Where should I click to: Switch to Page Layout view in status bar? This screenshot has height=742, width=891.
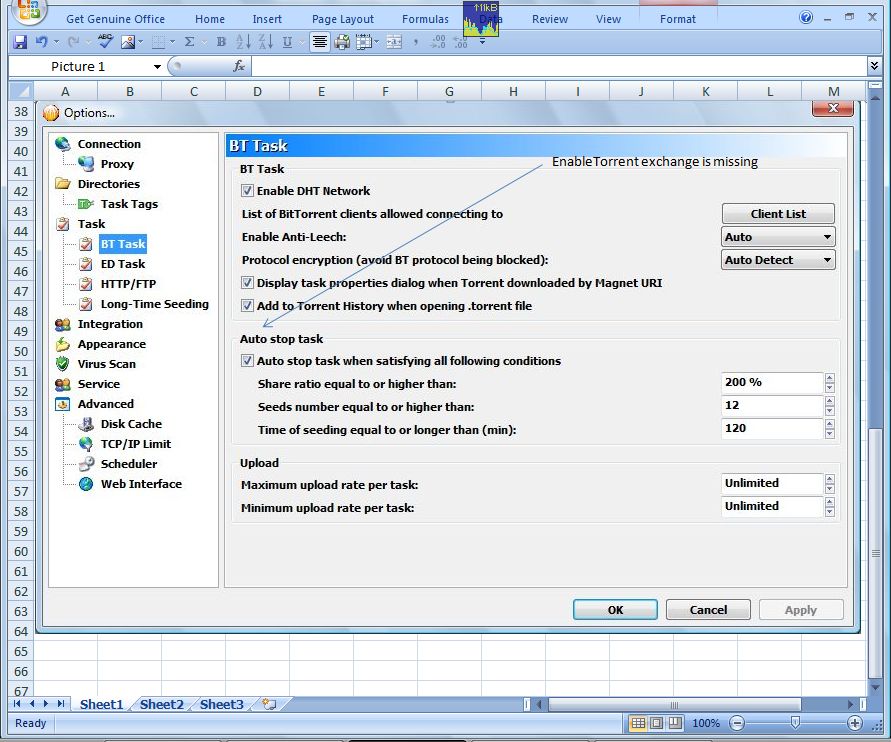(656, 723)
